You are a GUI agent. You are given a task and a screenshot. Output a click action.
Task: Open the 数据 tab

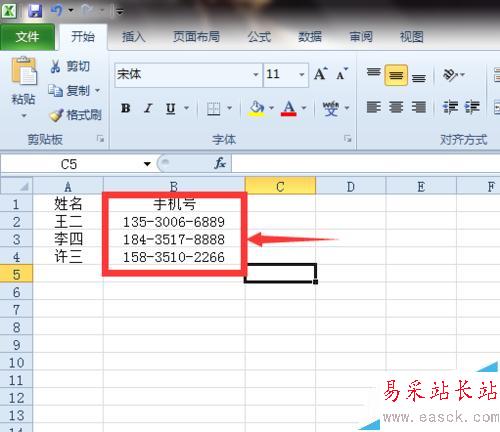click(310, 37)
